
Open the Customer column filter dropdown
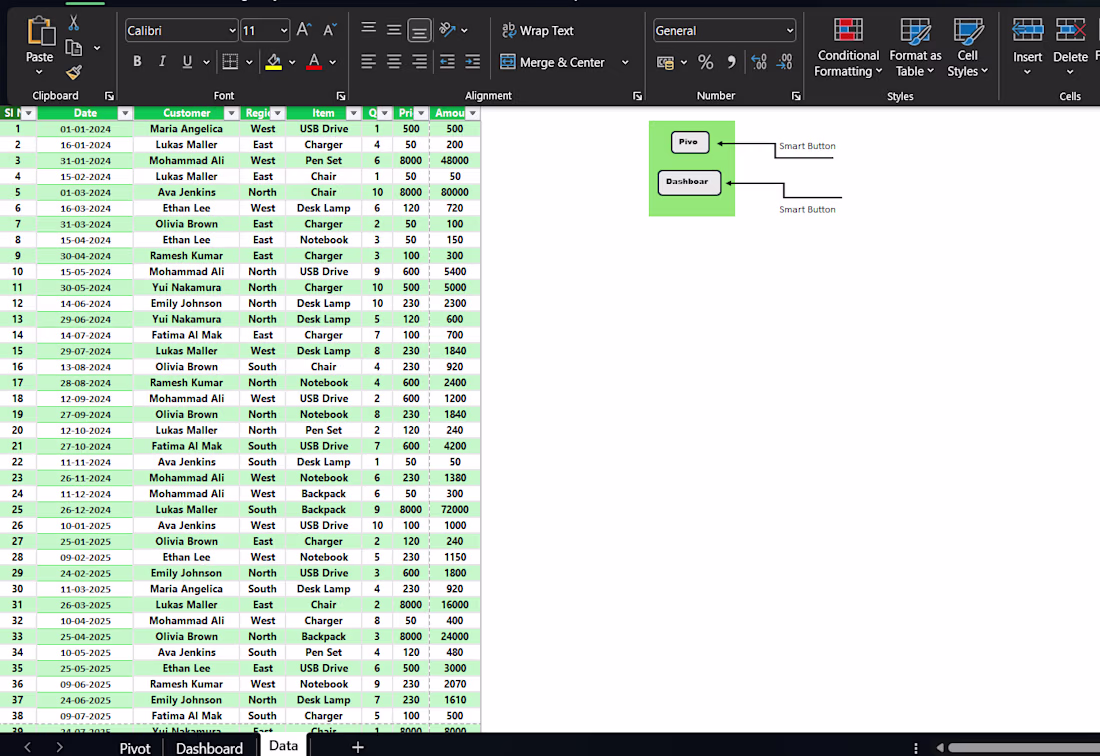tap(231, 113)
